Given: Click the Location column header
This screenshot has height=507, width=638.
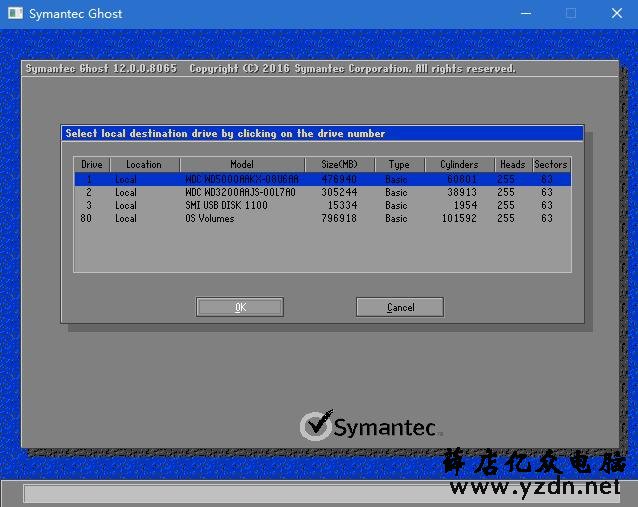Looking at the screenshot, I should [x=144, y=164].
